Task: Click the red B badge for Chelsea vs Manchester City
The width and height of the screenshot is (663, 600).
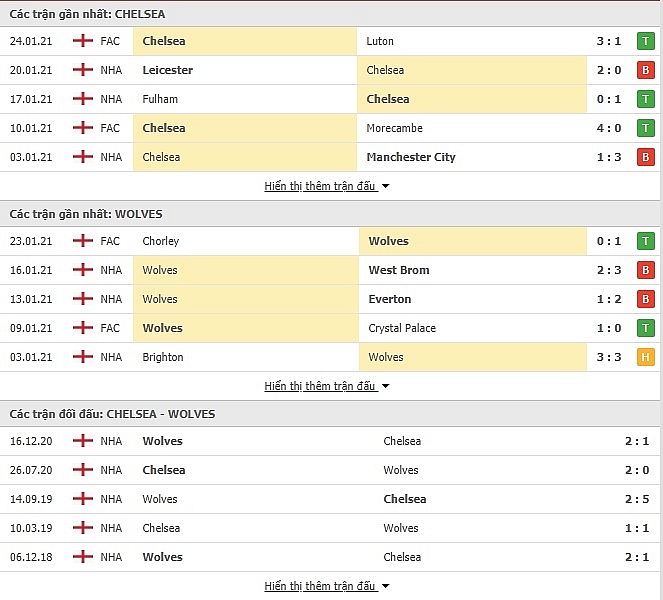Action: [645, 157]
